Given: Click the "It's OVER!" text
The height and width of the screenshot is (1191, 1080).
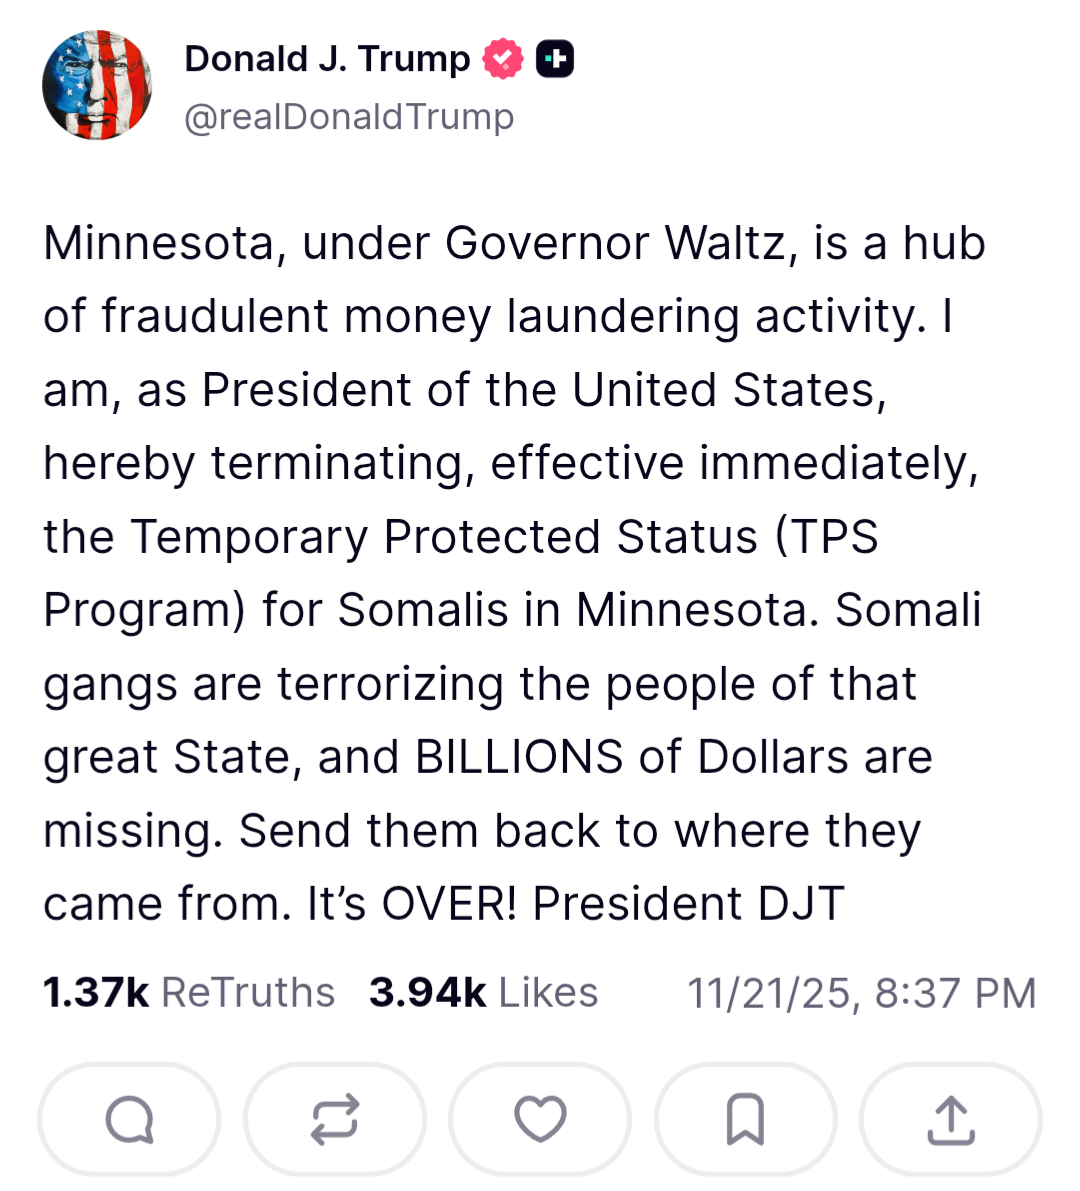Looking at the screenshot, I should [x=412, y=904].
